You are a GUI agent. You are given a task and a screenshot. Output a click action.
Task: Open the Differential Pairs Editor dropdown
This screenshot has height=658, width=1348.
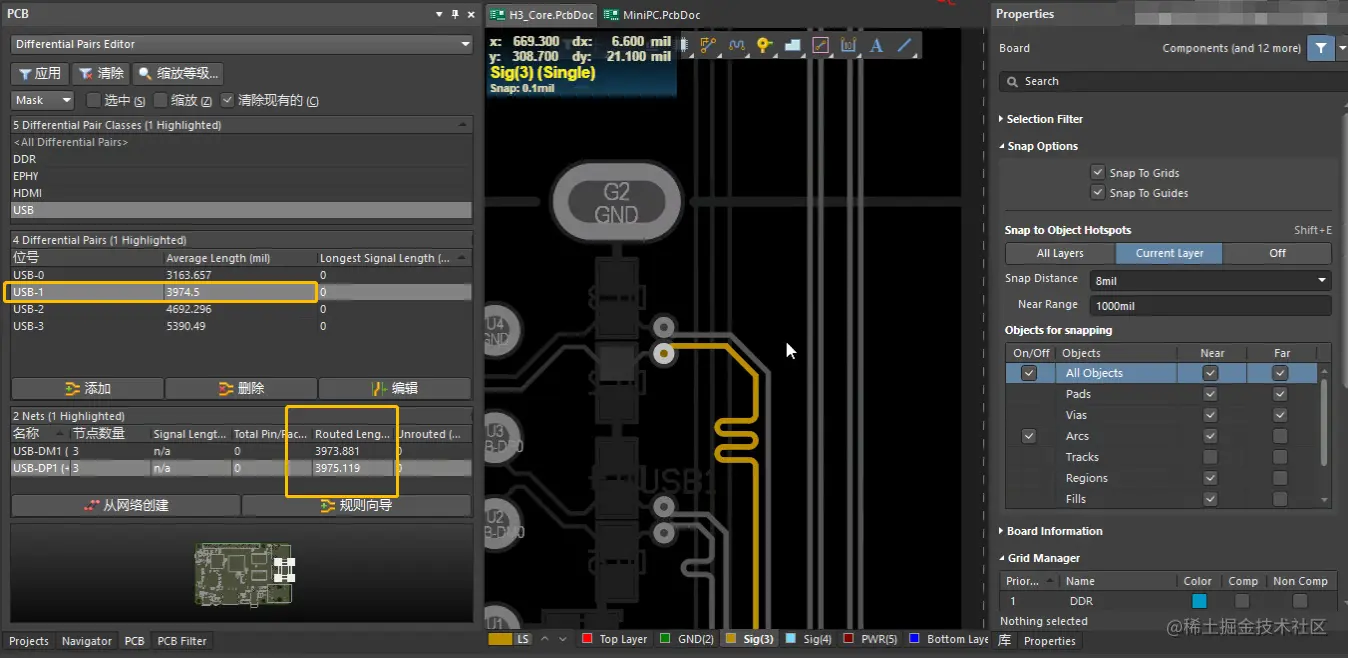pyautogui.click(x=241, y=44)
